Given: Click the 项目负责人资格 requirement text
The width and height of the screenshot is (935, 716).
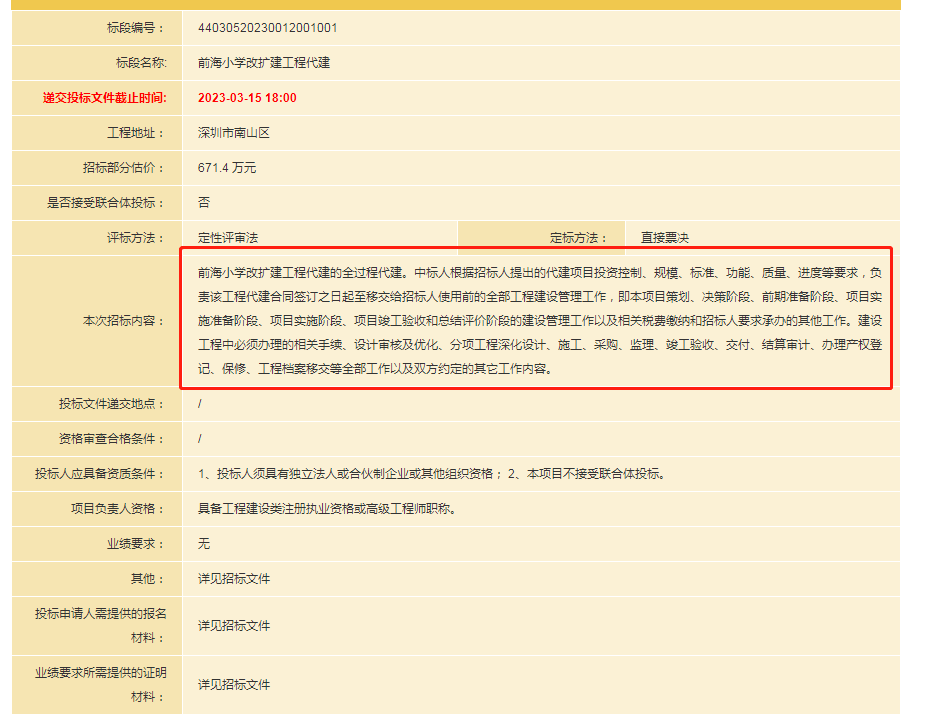Looking at the screenshot, I should click(x=326, y=509).
